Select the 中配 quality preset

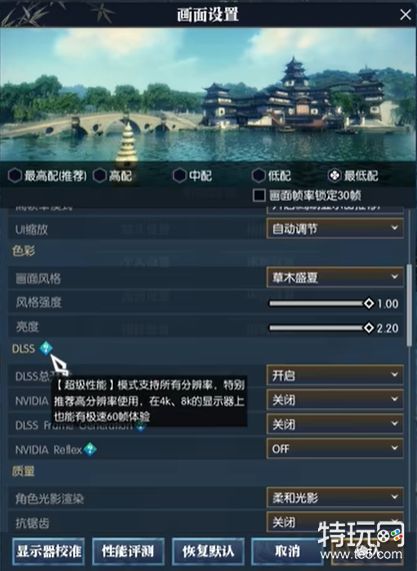coord(192,176)
